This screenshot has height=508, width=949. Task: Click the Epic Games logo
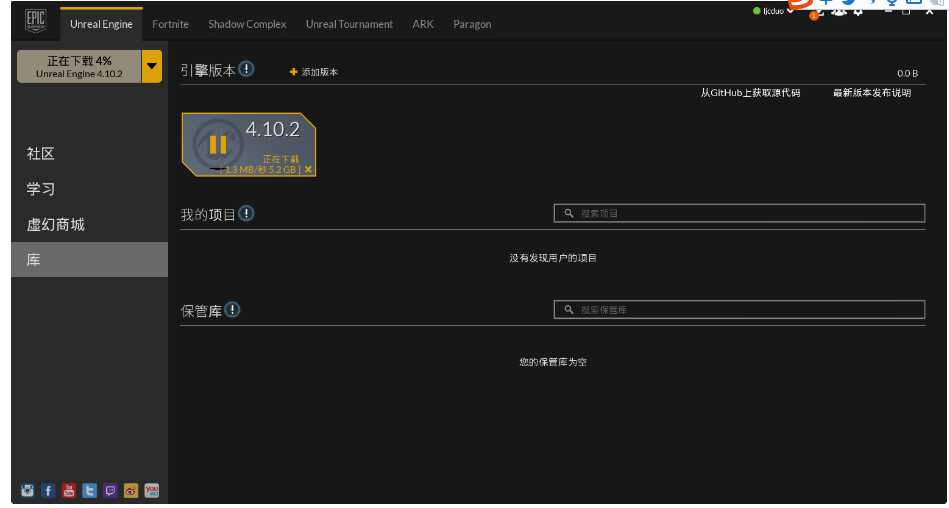(x=35, y=23)
